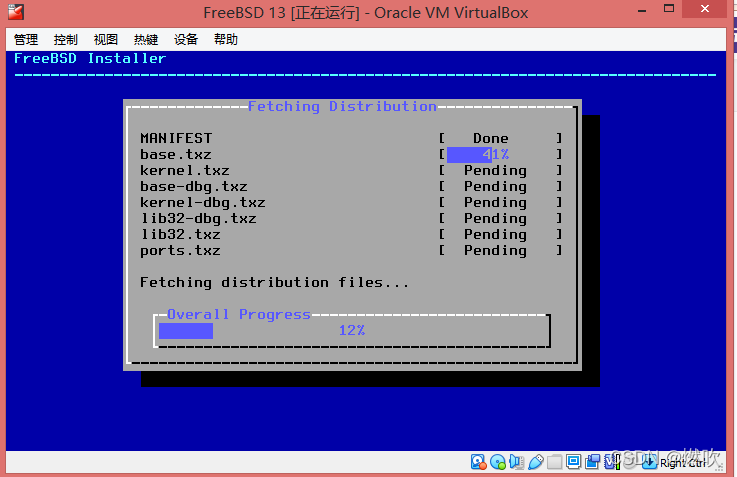Screen dimensions: 737x477
Task: Click the display settings monitor icon
Action: pos(573,461)
